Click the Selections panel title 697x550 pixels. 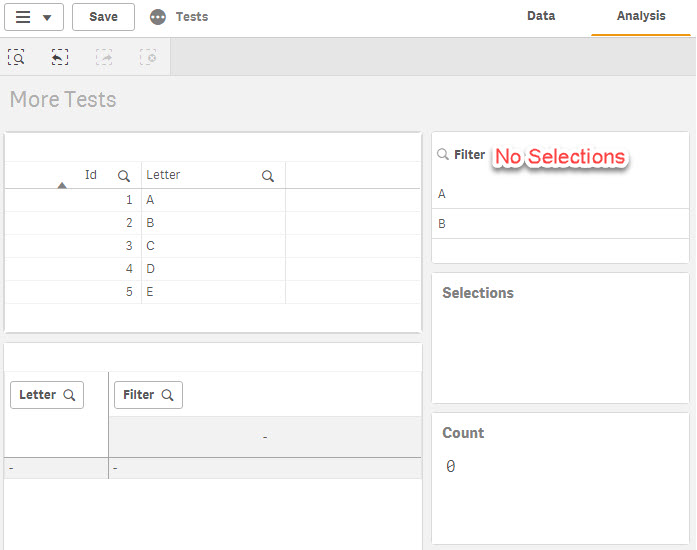478,293
